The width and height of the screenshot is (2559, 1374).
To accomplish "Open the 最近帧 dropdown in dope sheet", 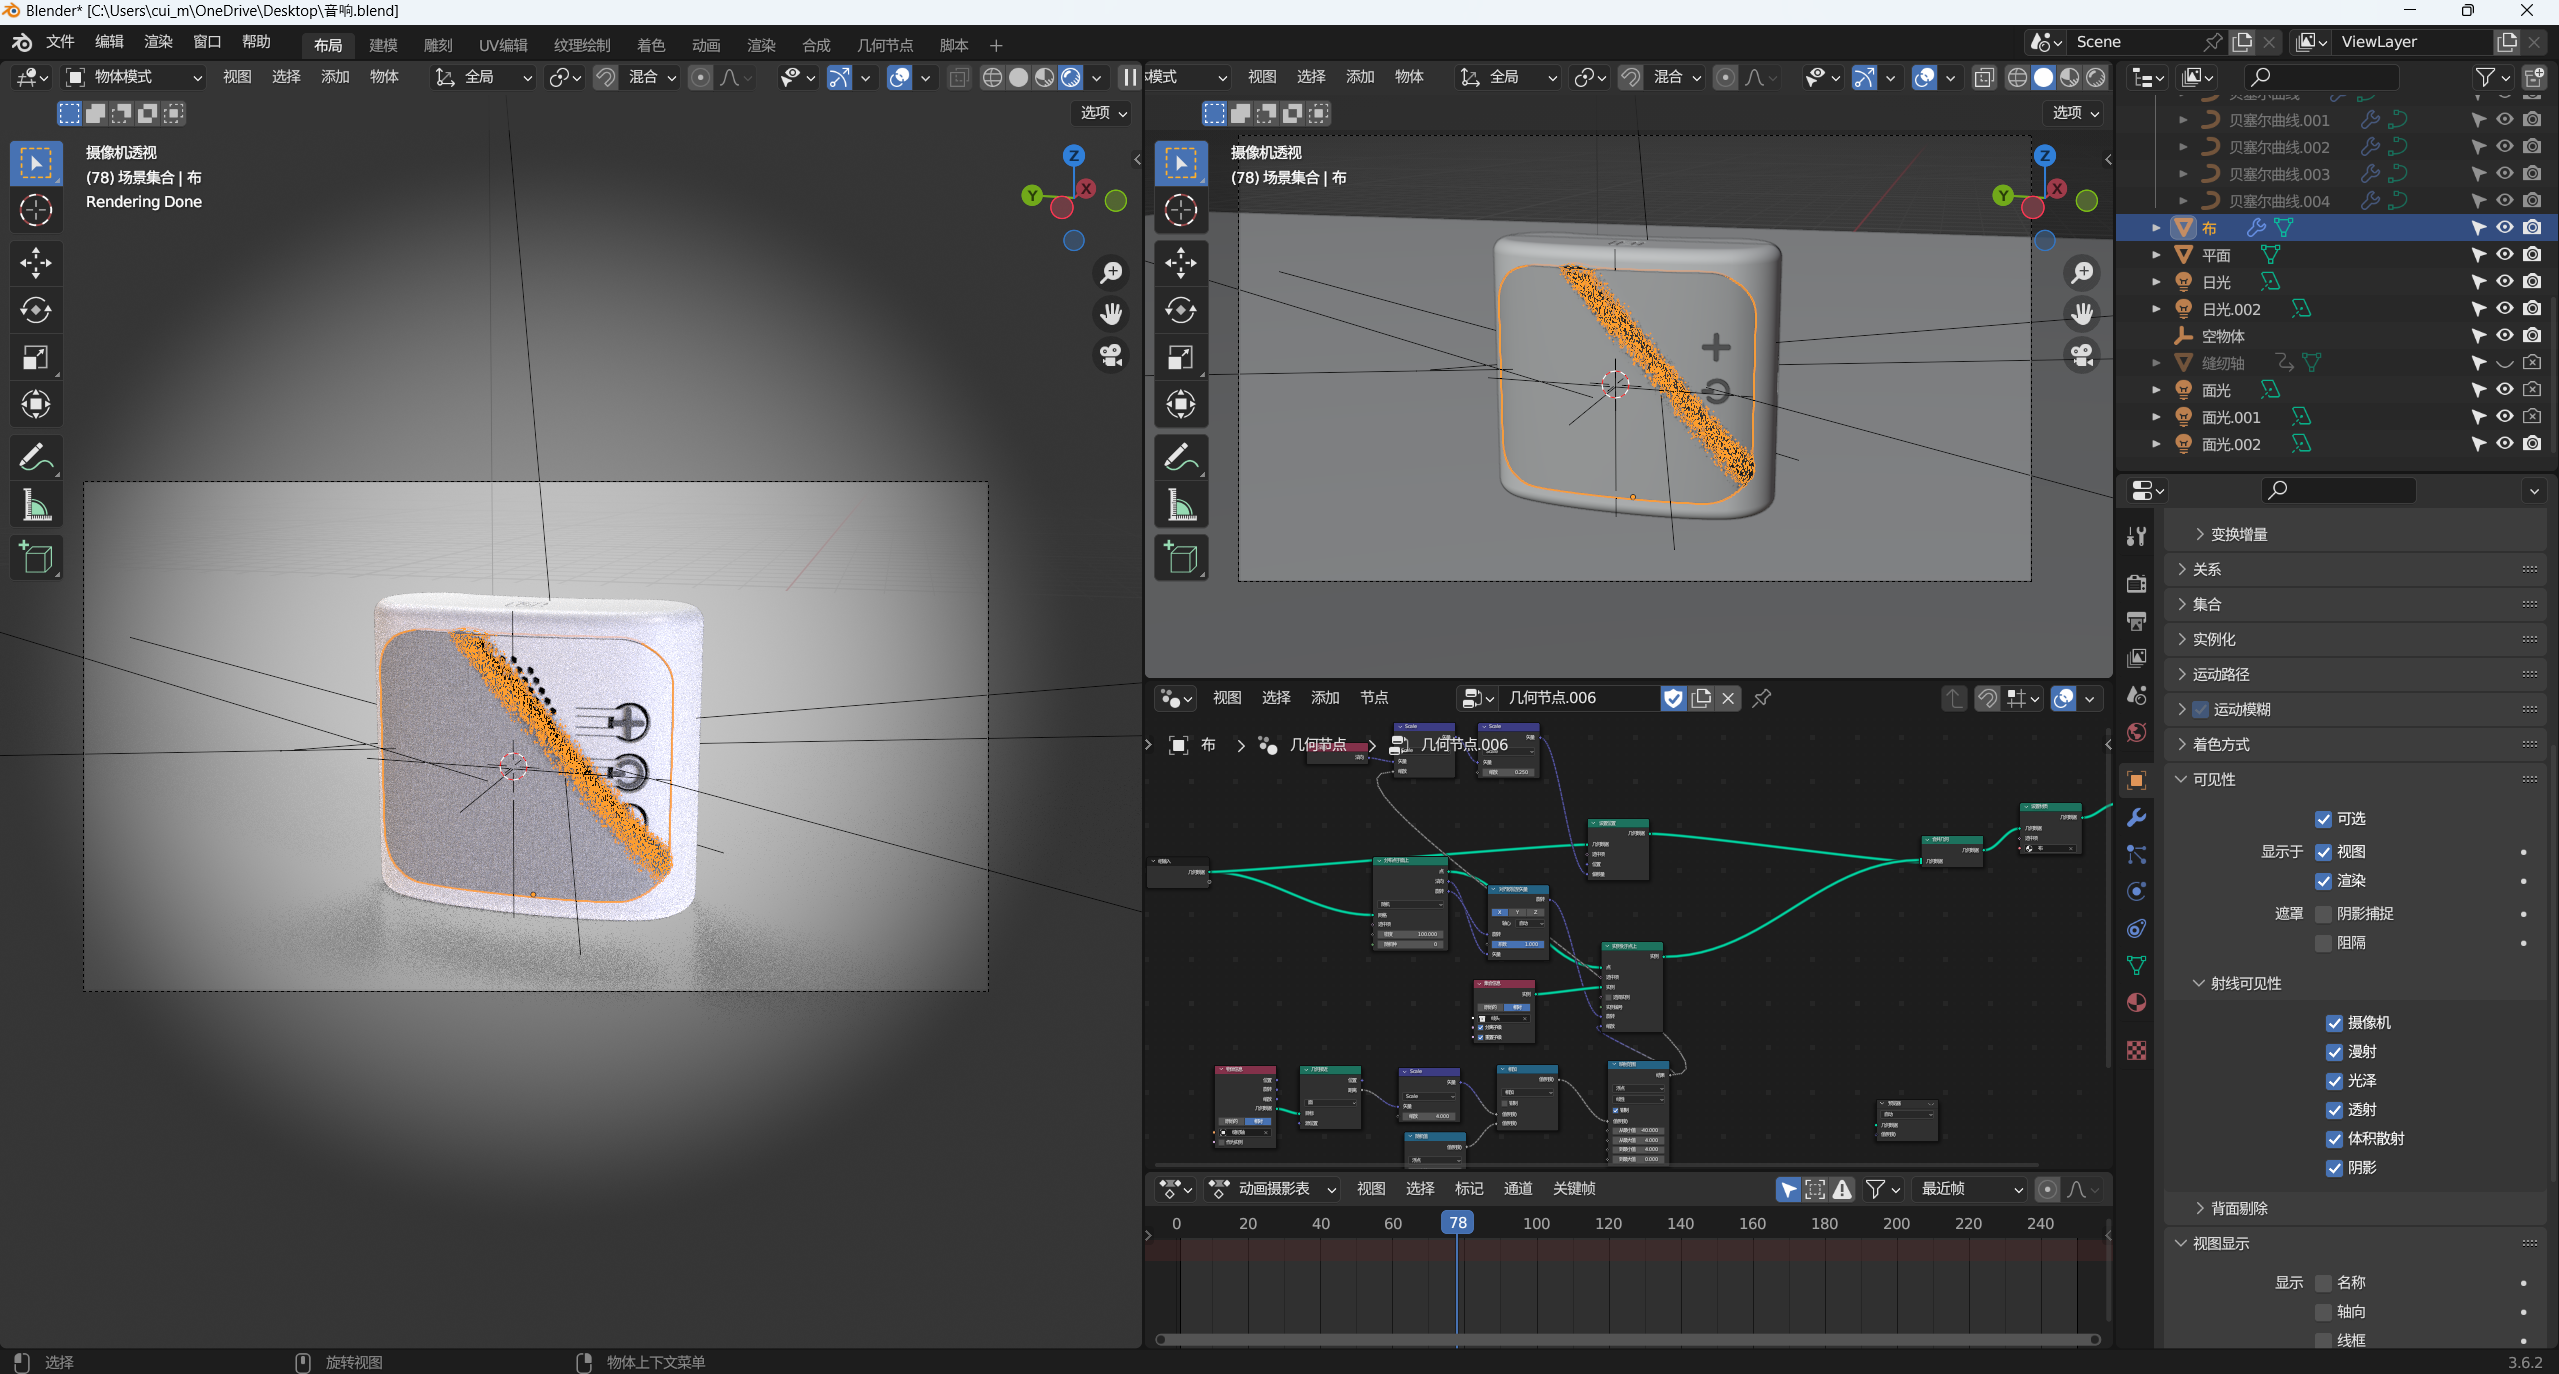I will 1971,1189.
